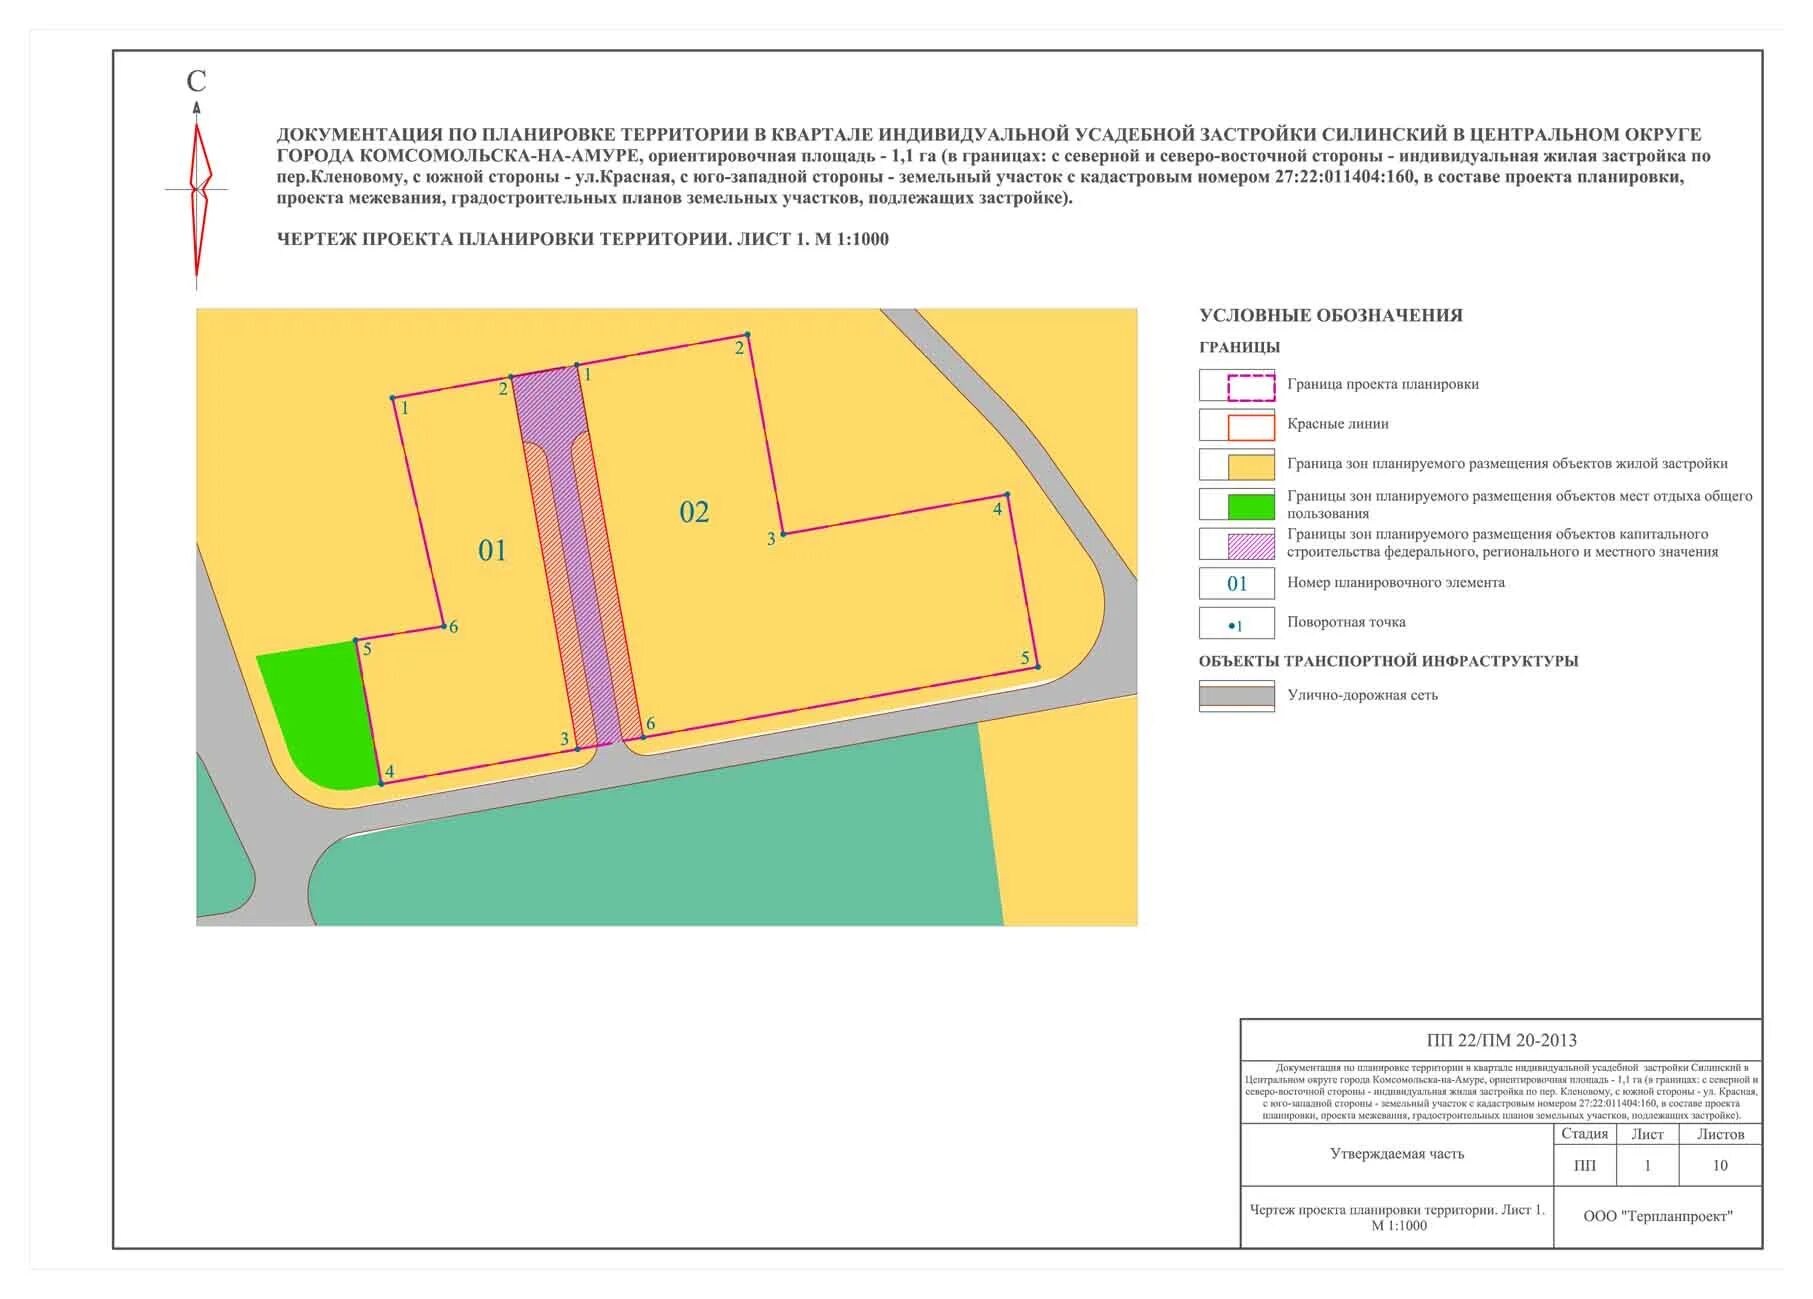Click the planning element number 01 legend box
This screenshot has width=1813, height=1299.
click(1237, 583)
